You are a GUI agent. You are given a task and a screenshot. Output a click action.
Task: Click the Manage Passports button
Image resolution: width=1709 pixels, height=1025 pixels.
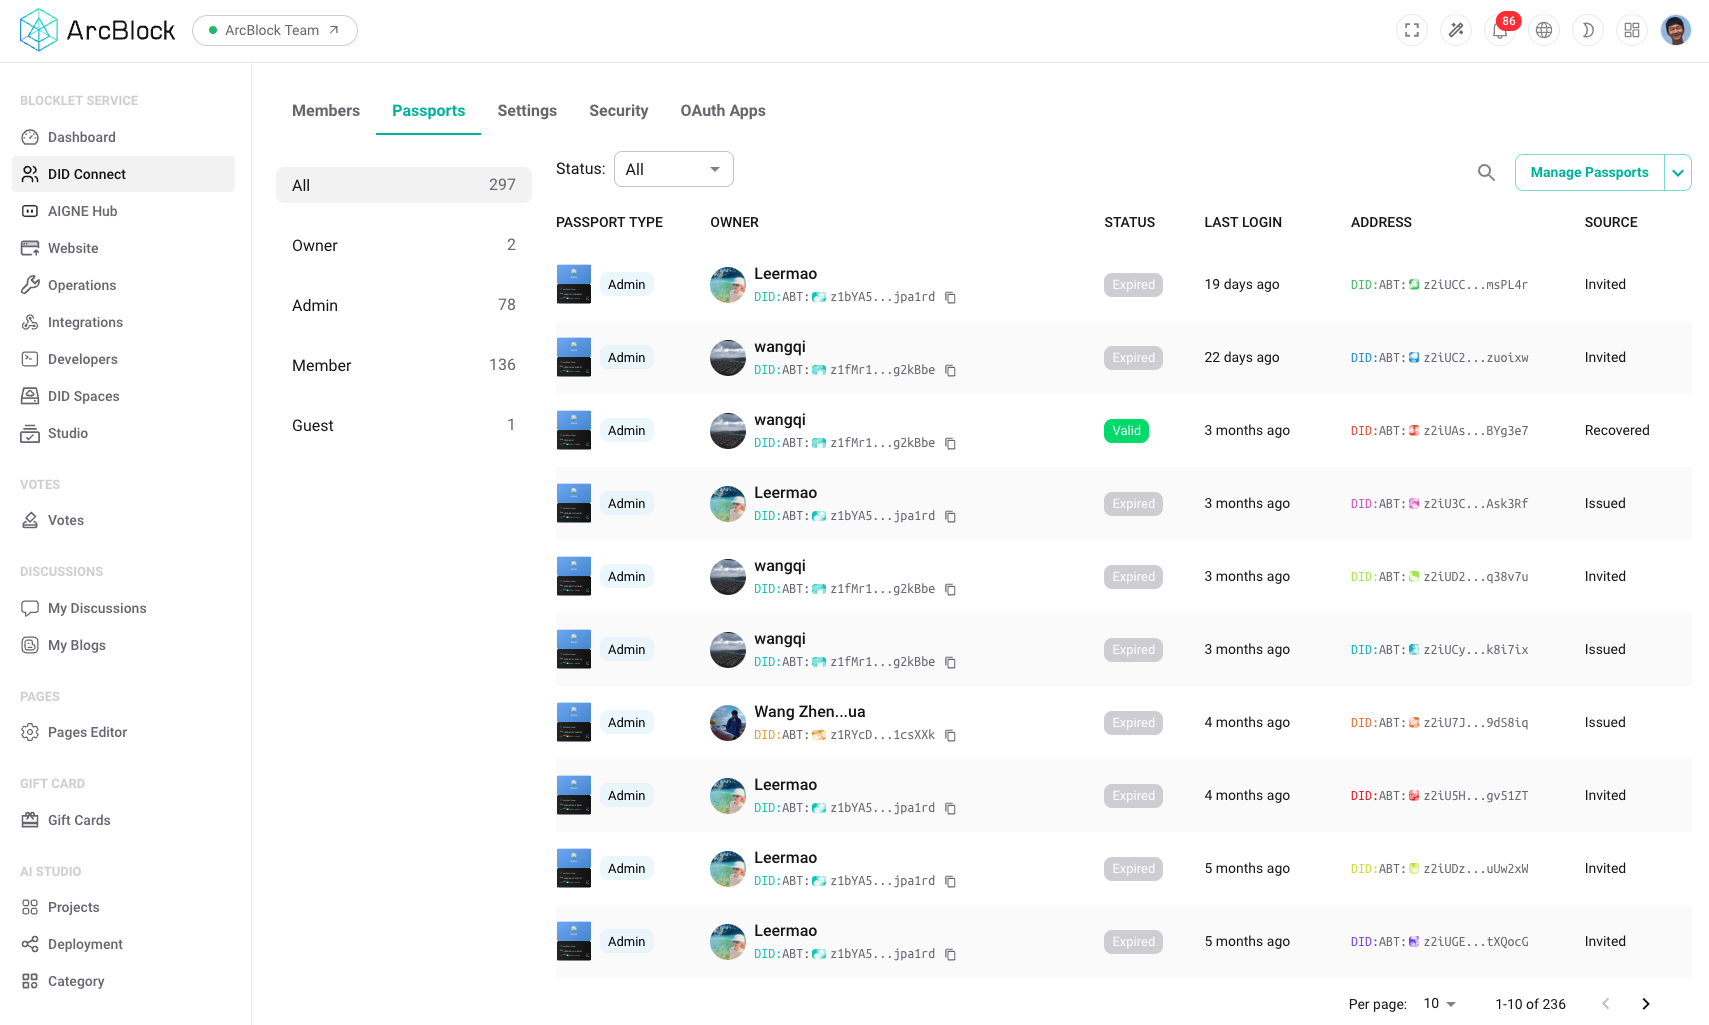(1589, 173)
